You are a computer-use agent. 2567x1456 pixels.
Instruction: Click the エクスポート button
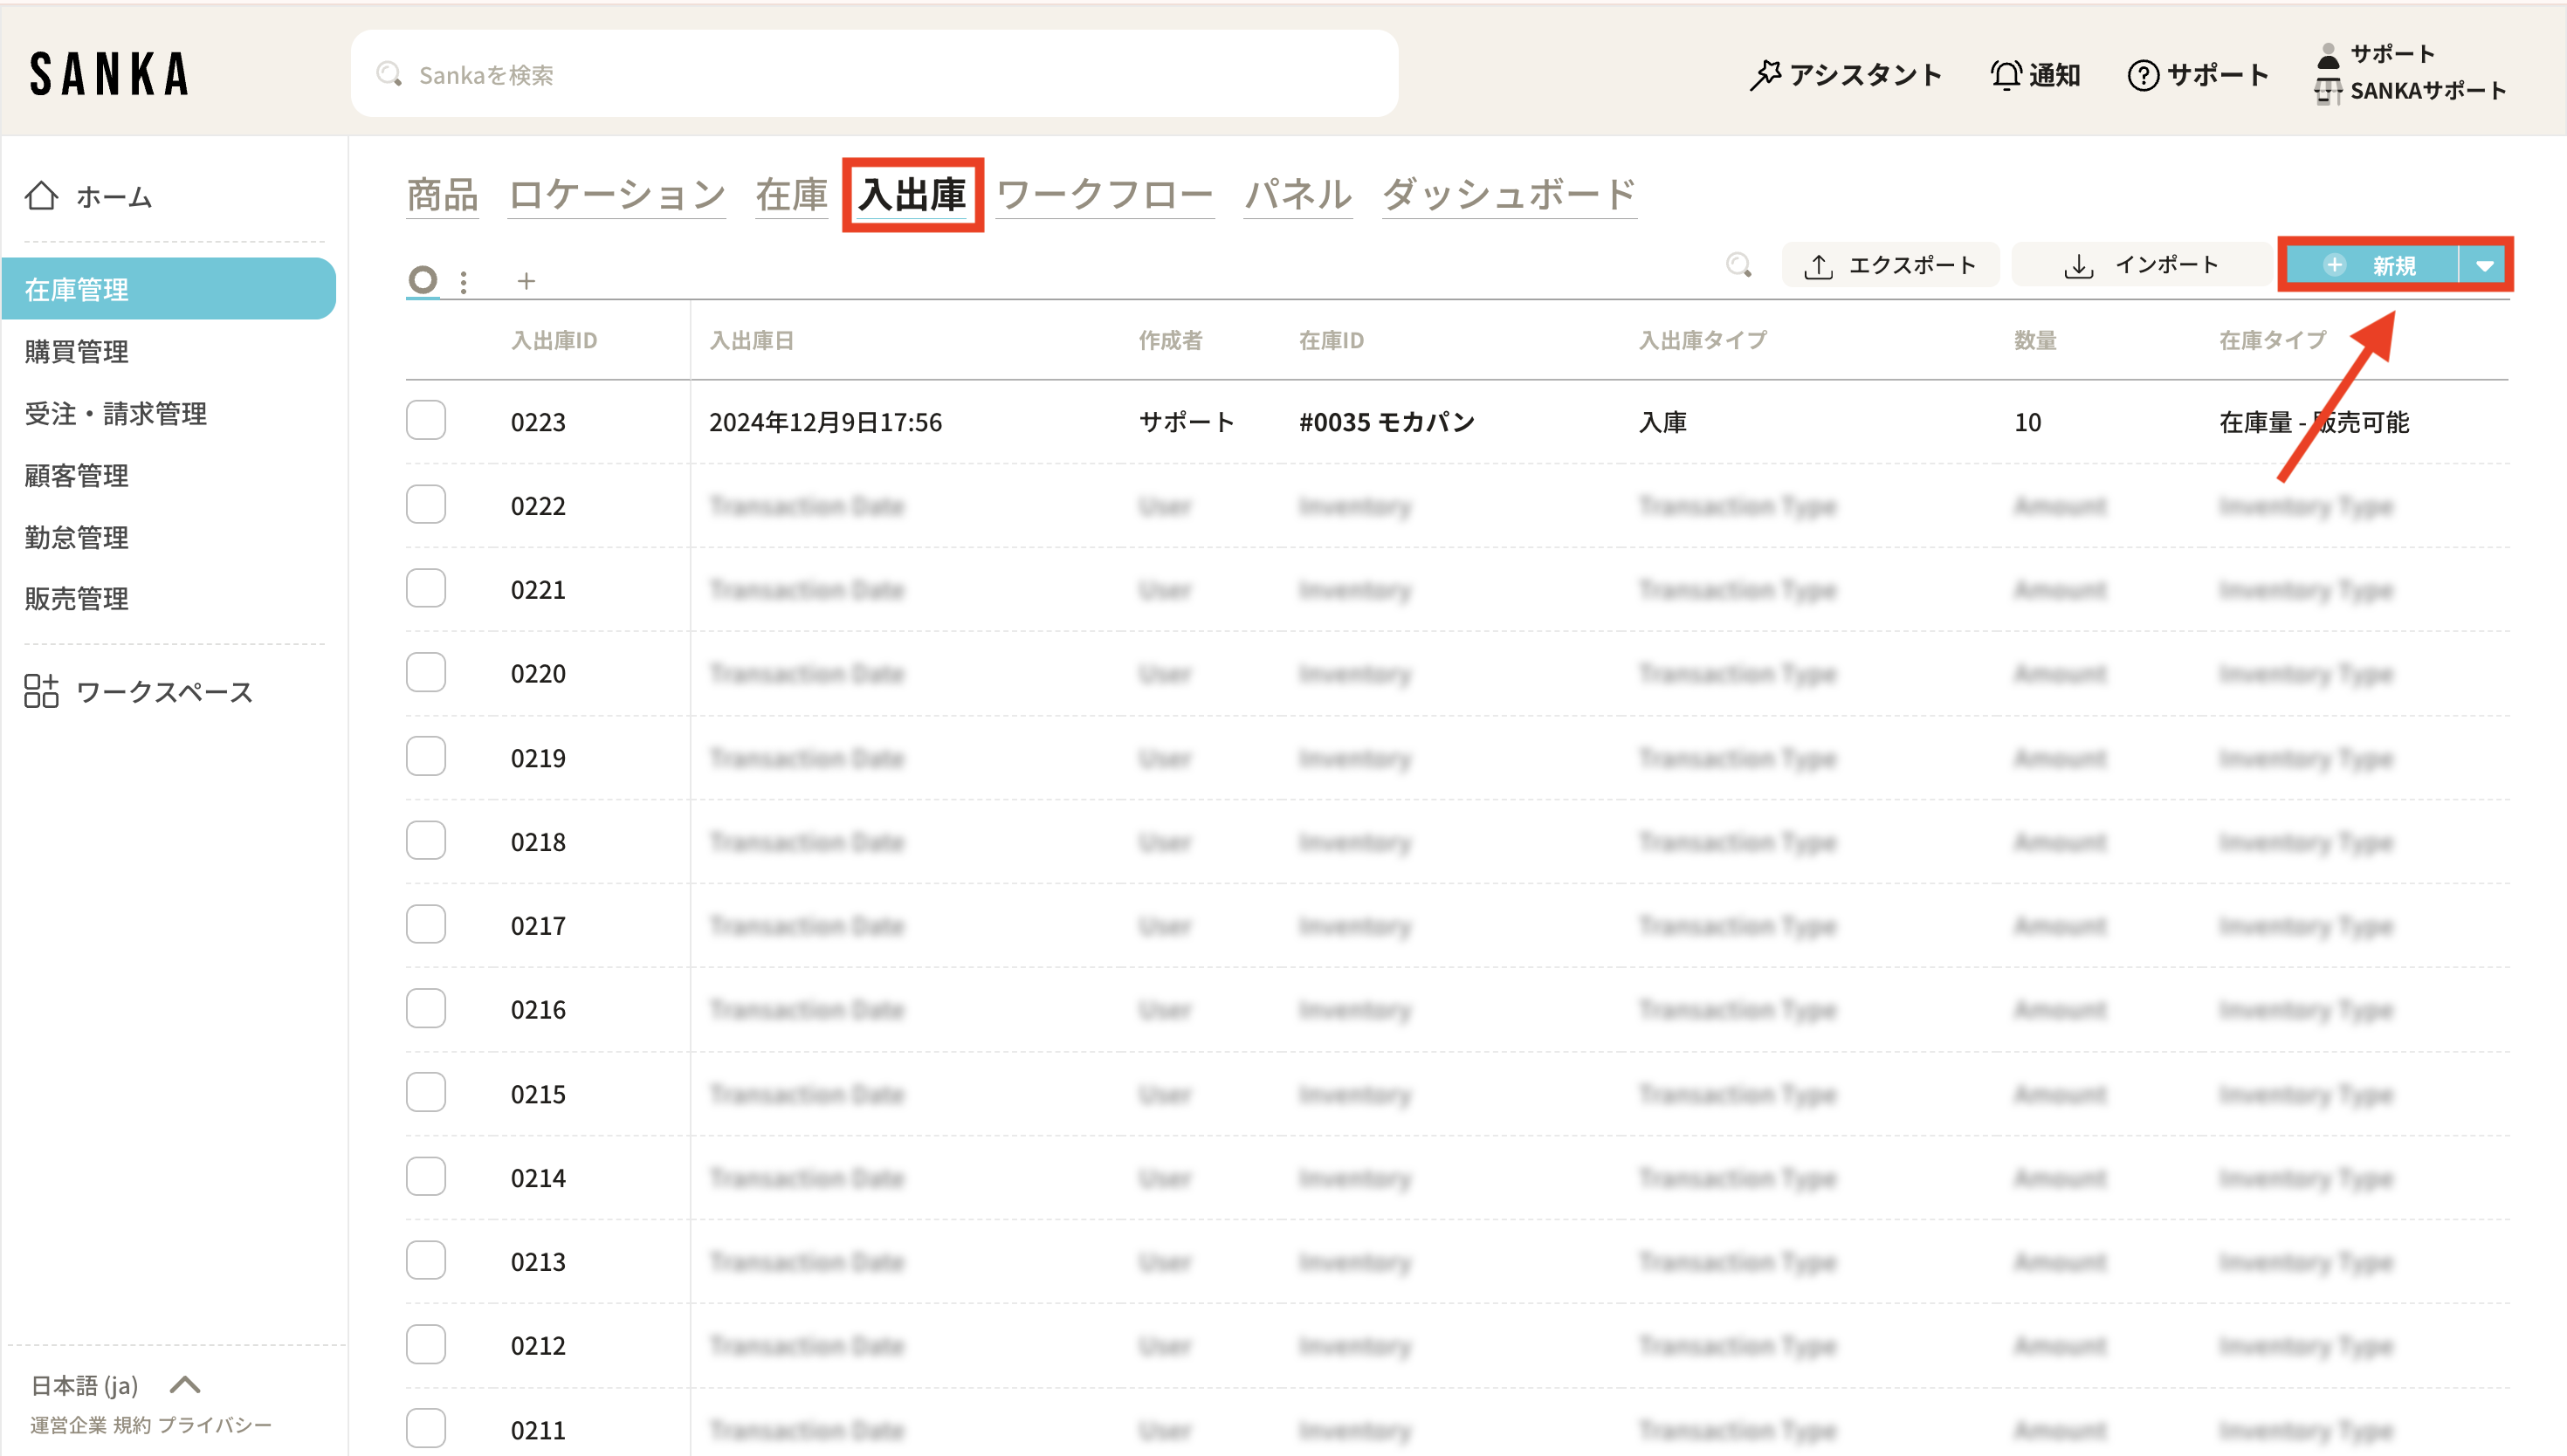[x=1890, y=265]
